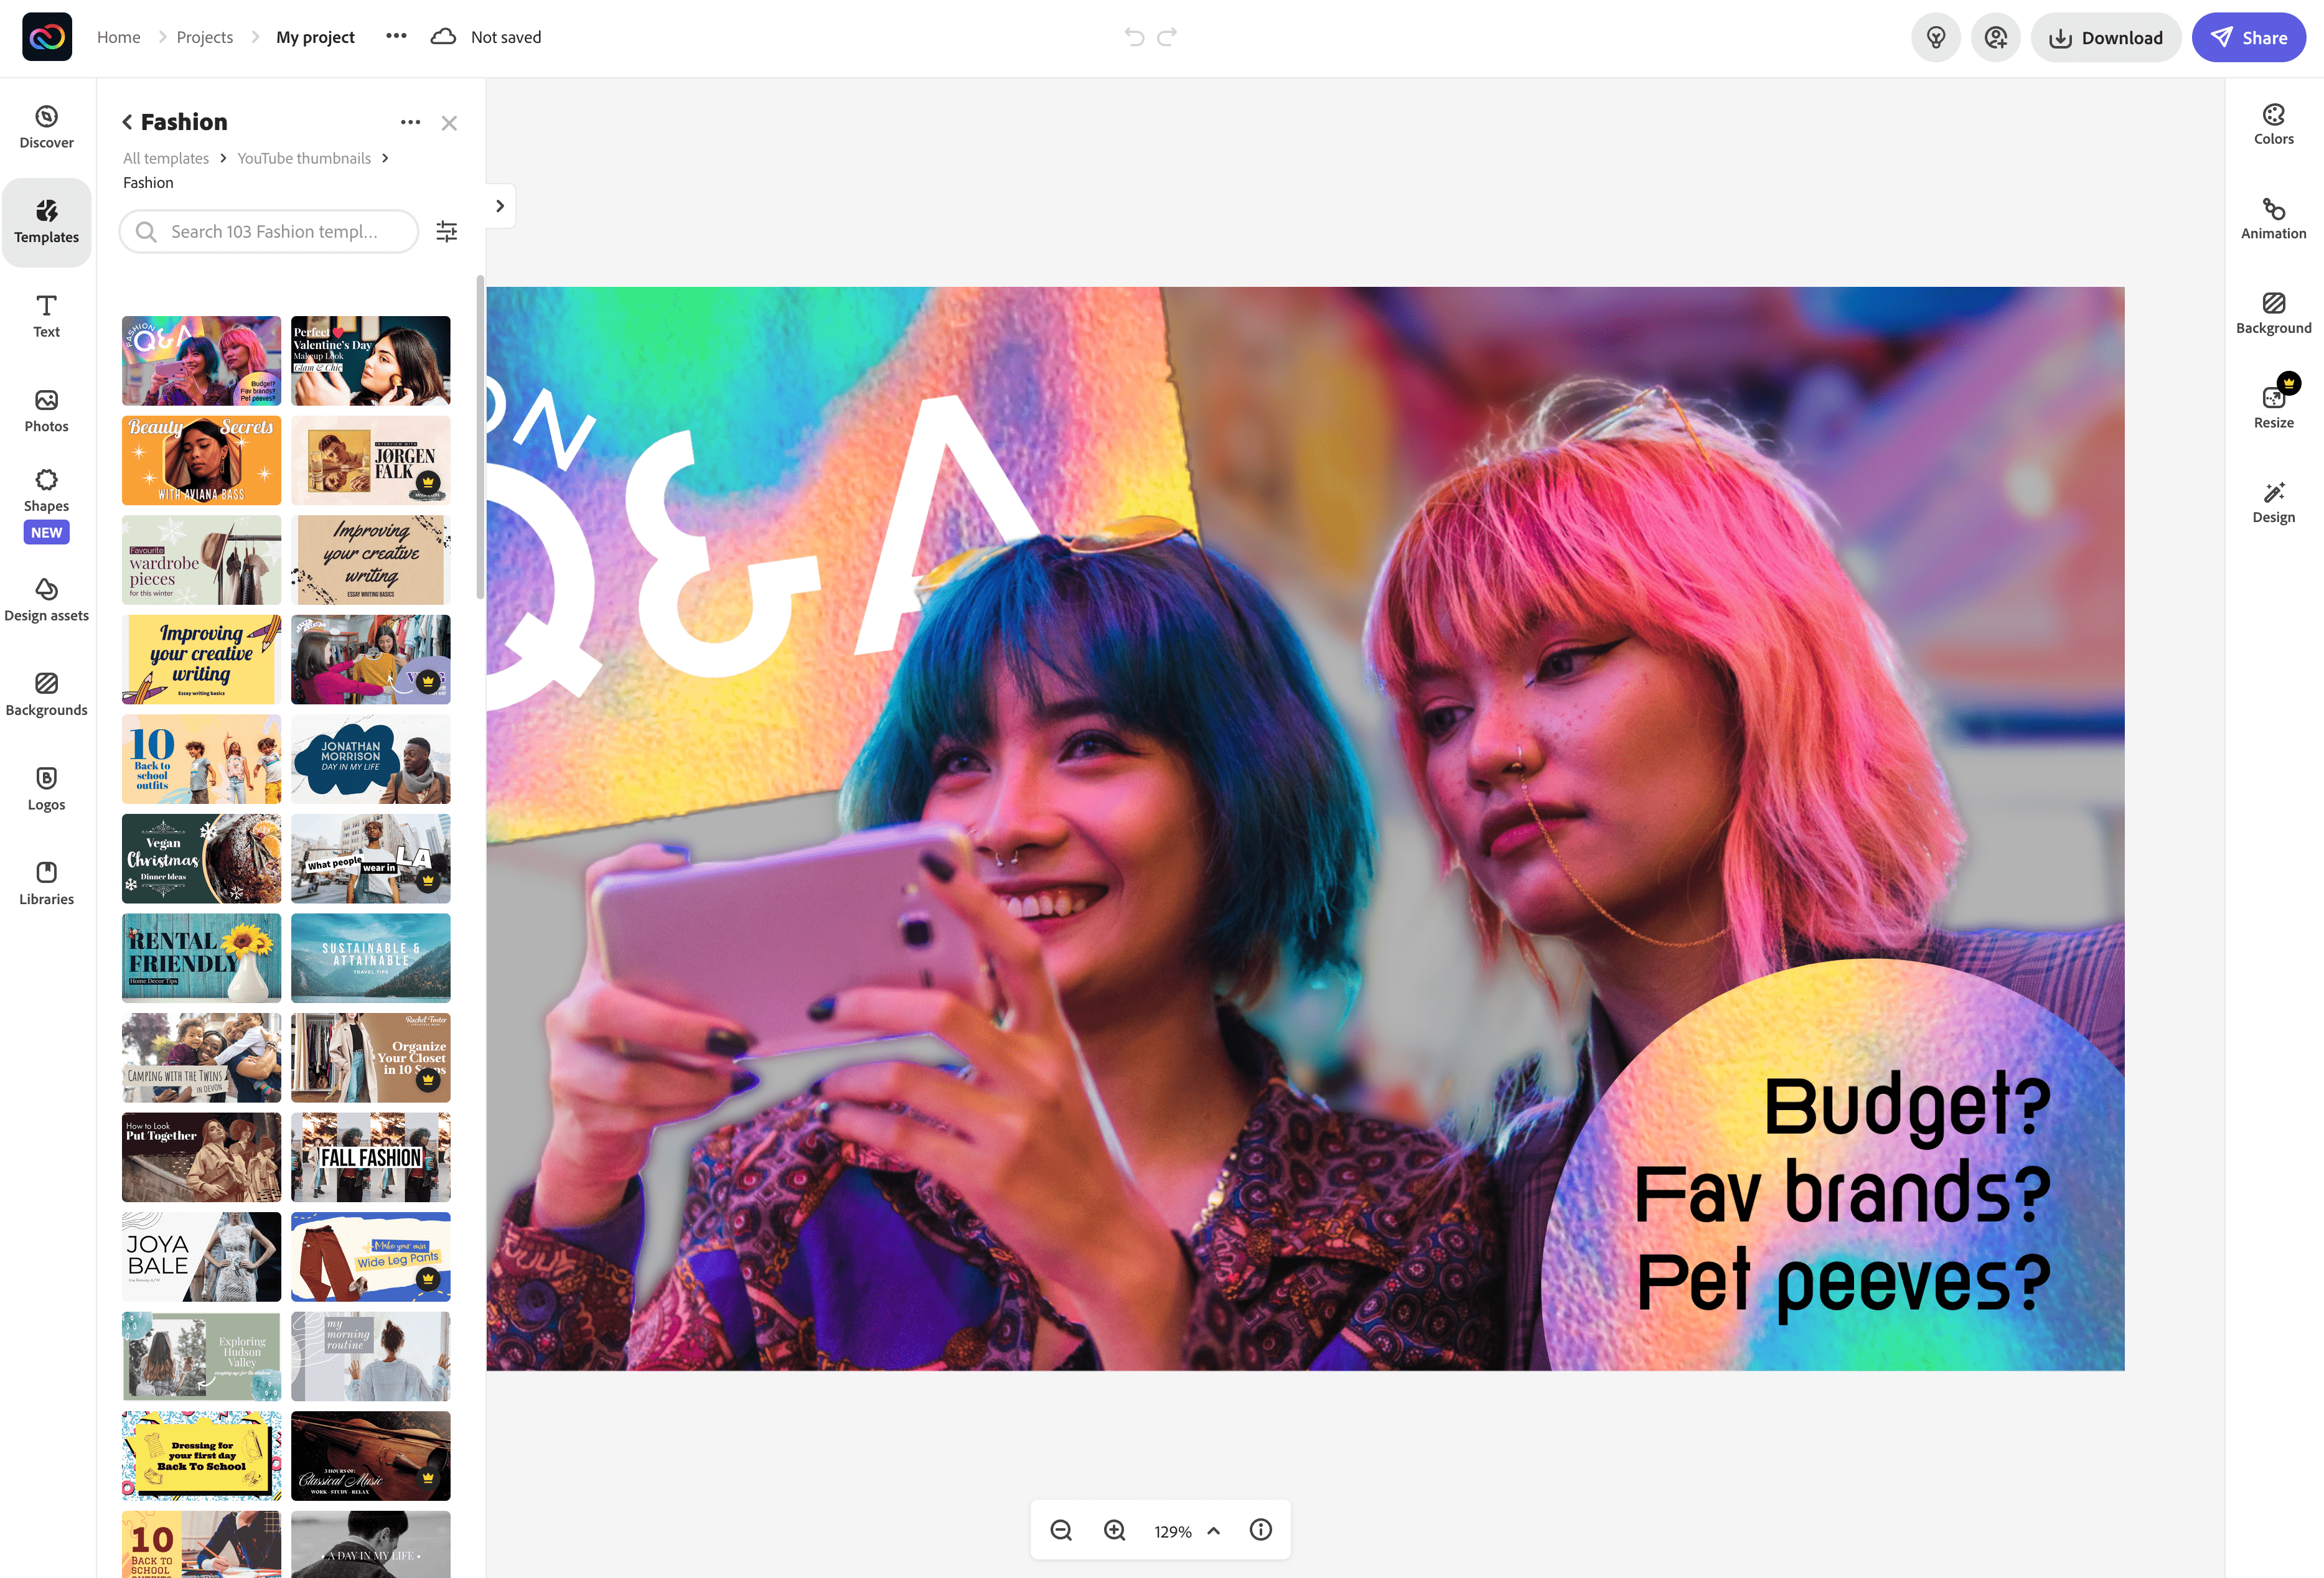Open project options three-dot menu
This screenshot has height=1578, width=2324.
click(396, 36)
